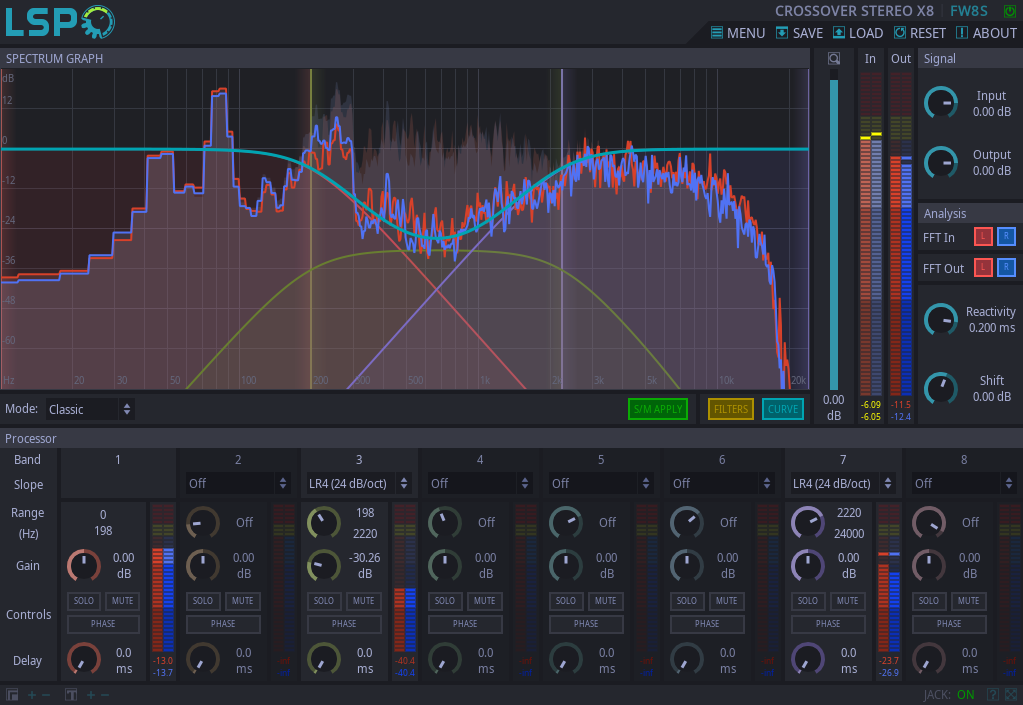Solo band 1

click(84, 601)
